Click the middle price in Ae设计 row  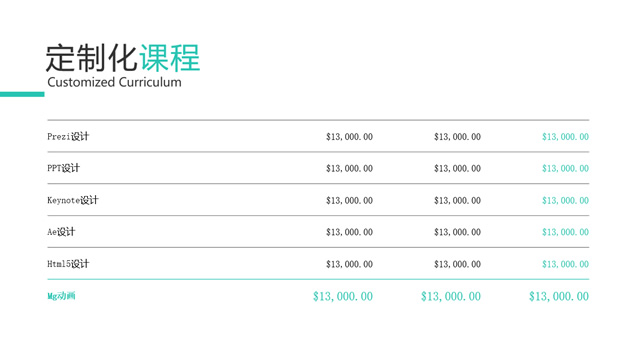coord(458,232)
